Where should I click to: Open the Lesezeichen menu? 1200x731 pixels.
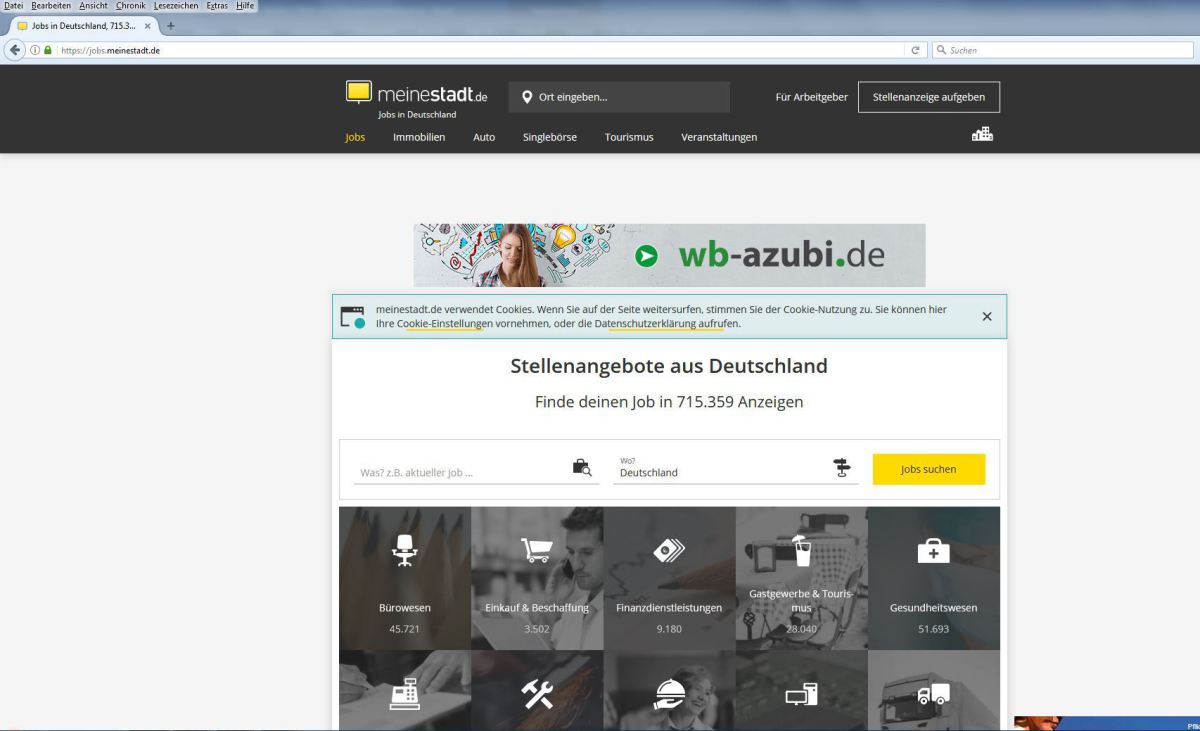click(176, 6)
